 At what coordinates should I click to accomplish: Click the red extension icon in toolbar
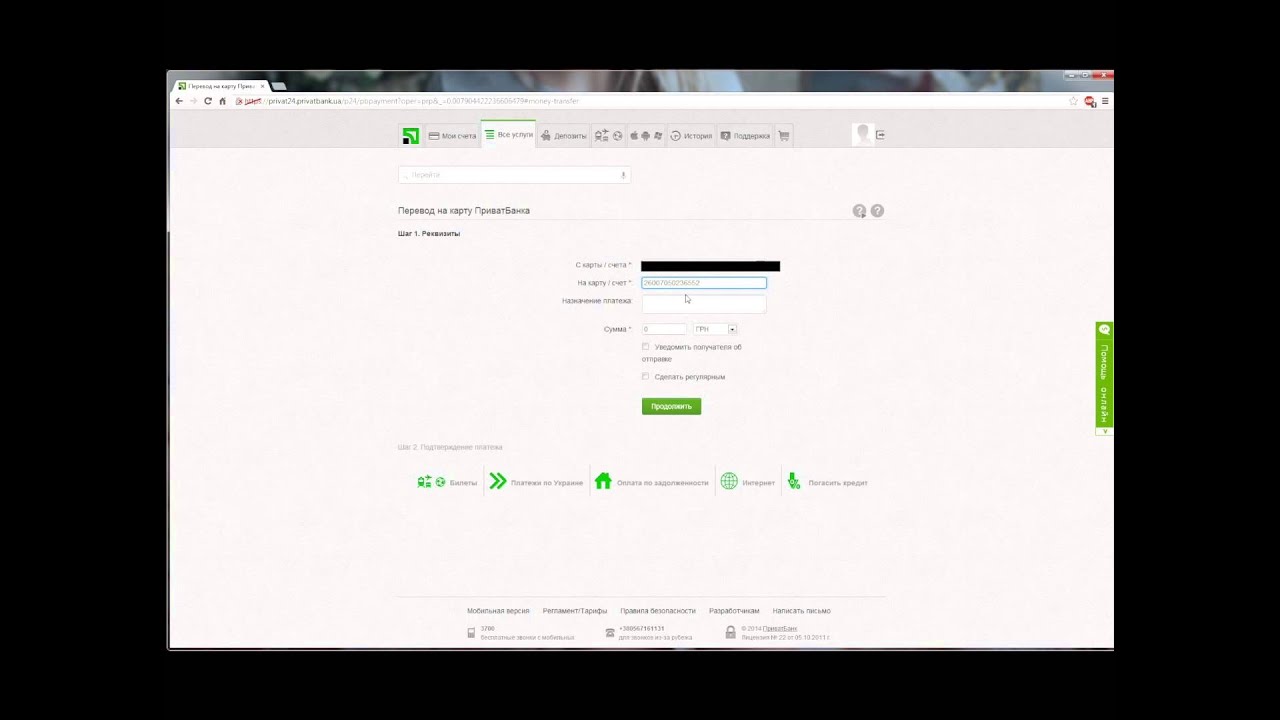coord(1090,101)
